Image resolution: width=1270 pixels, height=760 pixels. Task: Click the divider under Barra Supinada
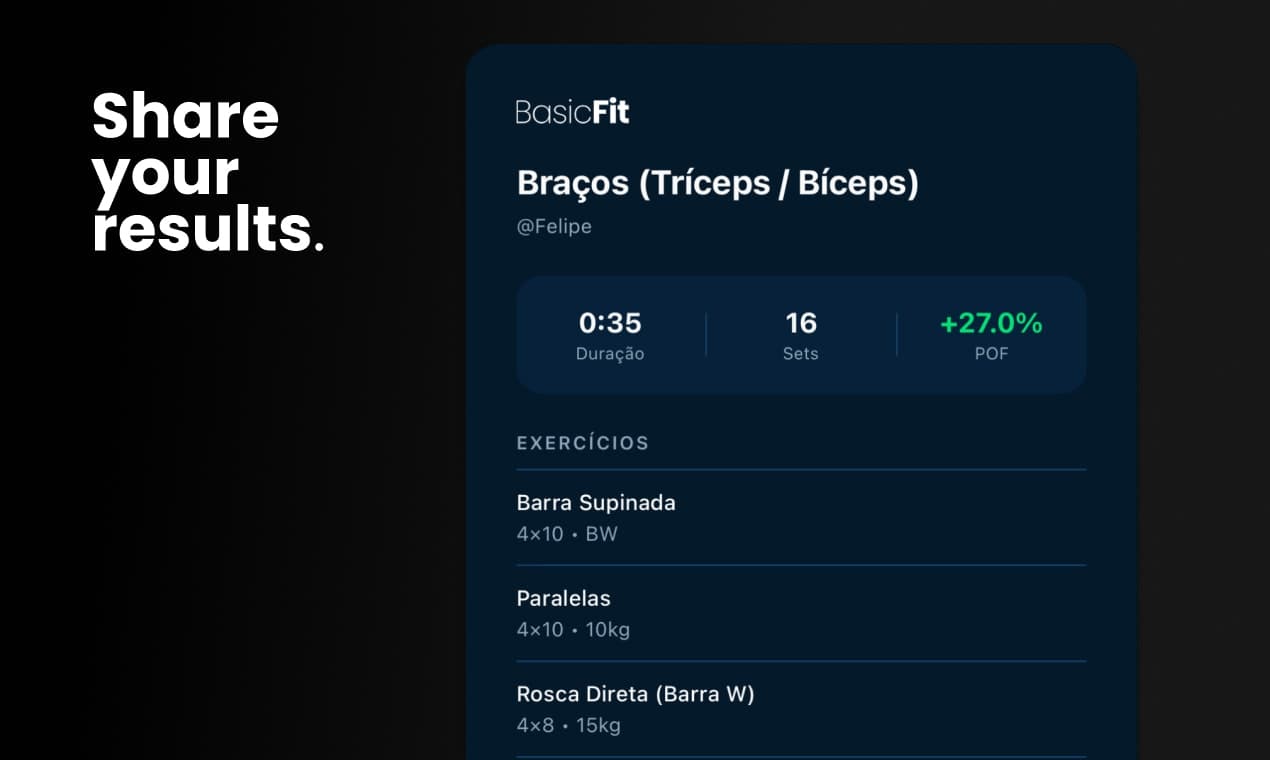[800, 565]
